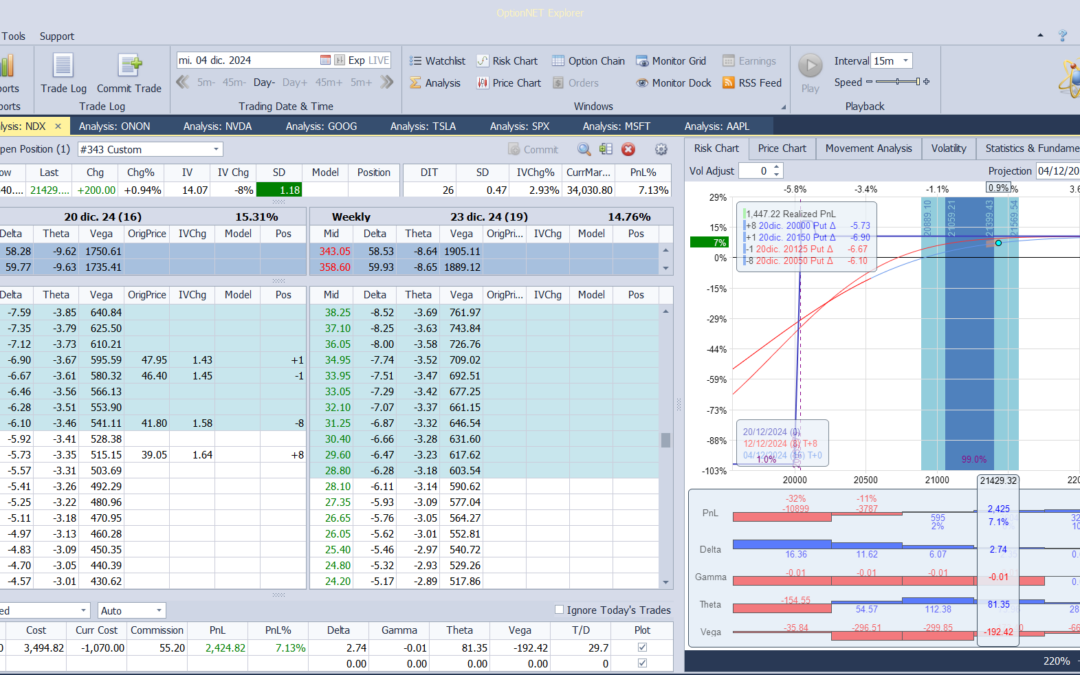Open the Interval 15m dropdown

[x=906, y=61]
